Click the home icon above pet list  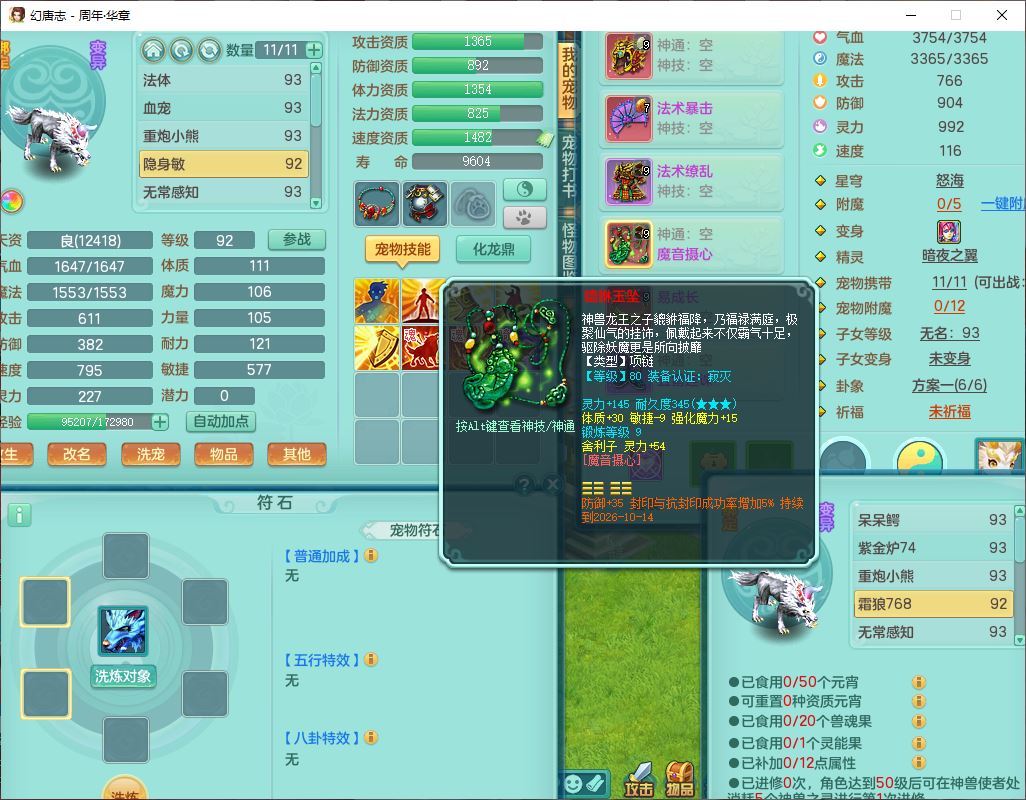(x=154, y=50)
